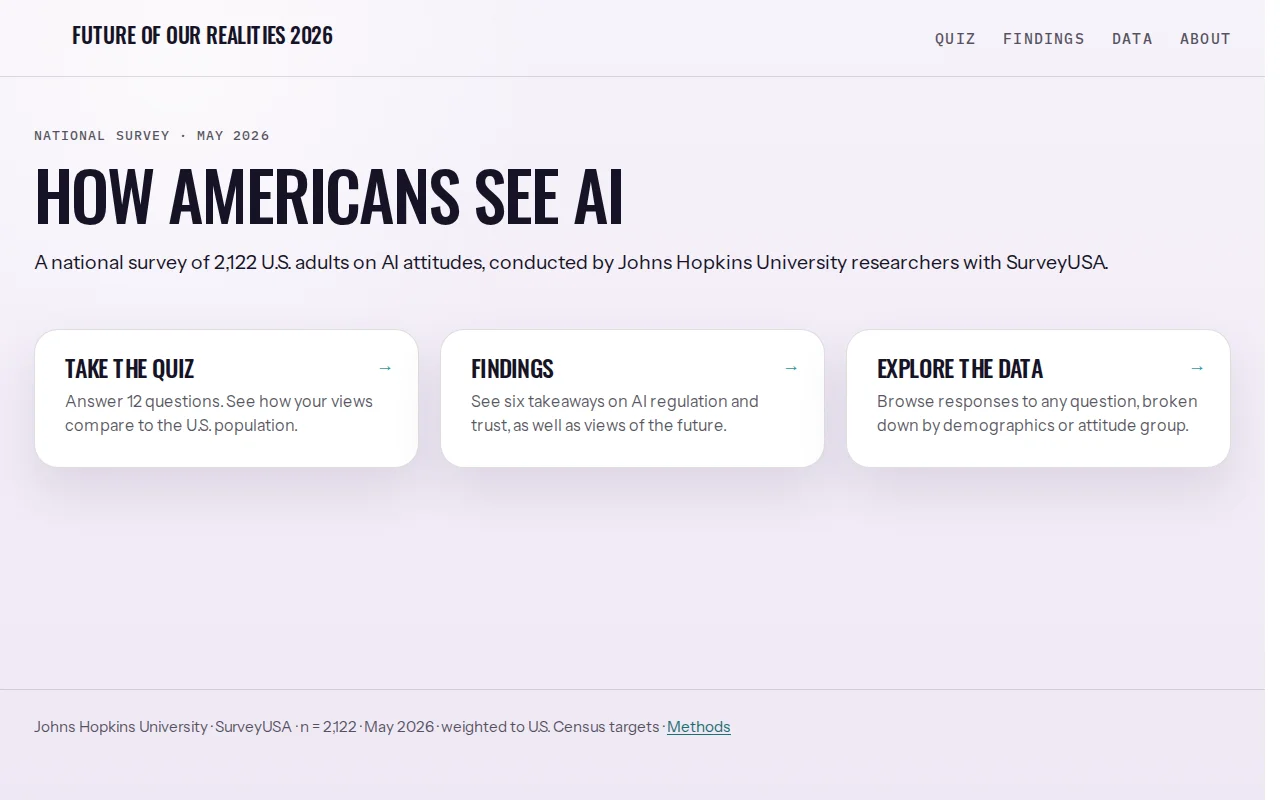This screenshot has height=800, width=1280.
Task: Click 'Answer 12 questions' description text
Action: click(x=219, y=413)
